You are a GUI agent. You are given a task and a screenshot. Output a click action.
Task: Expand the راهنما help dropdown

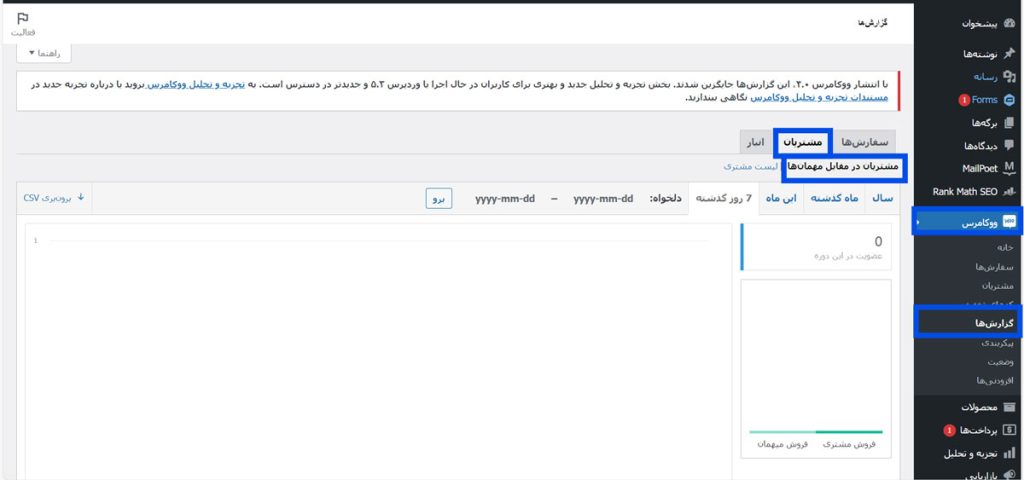tap(44, 53)
